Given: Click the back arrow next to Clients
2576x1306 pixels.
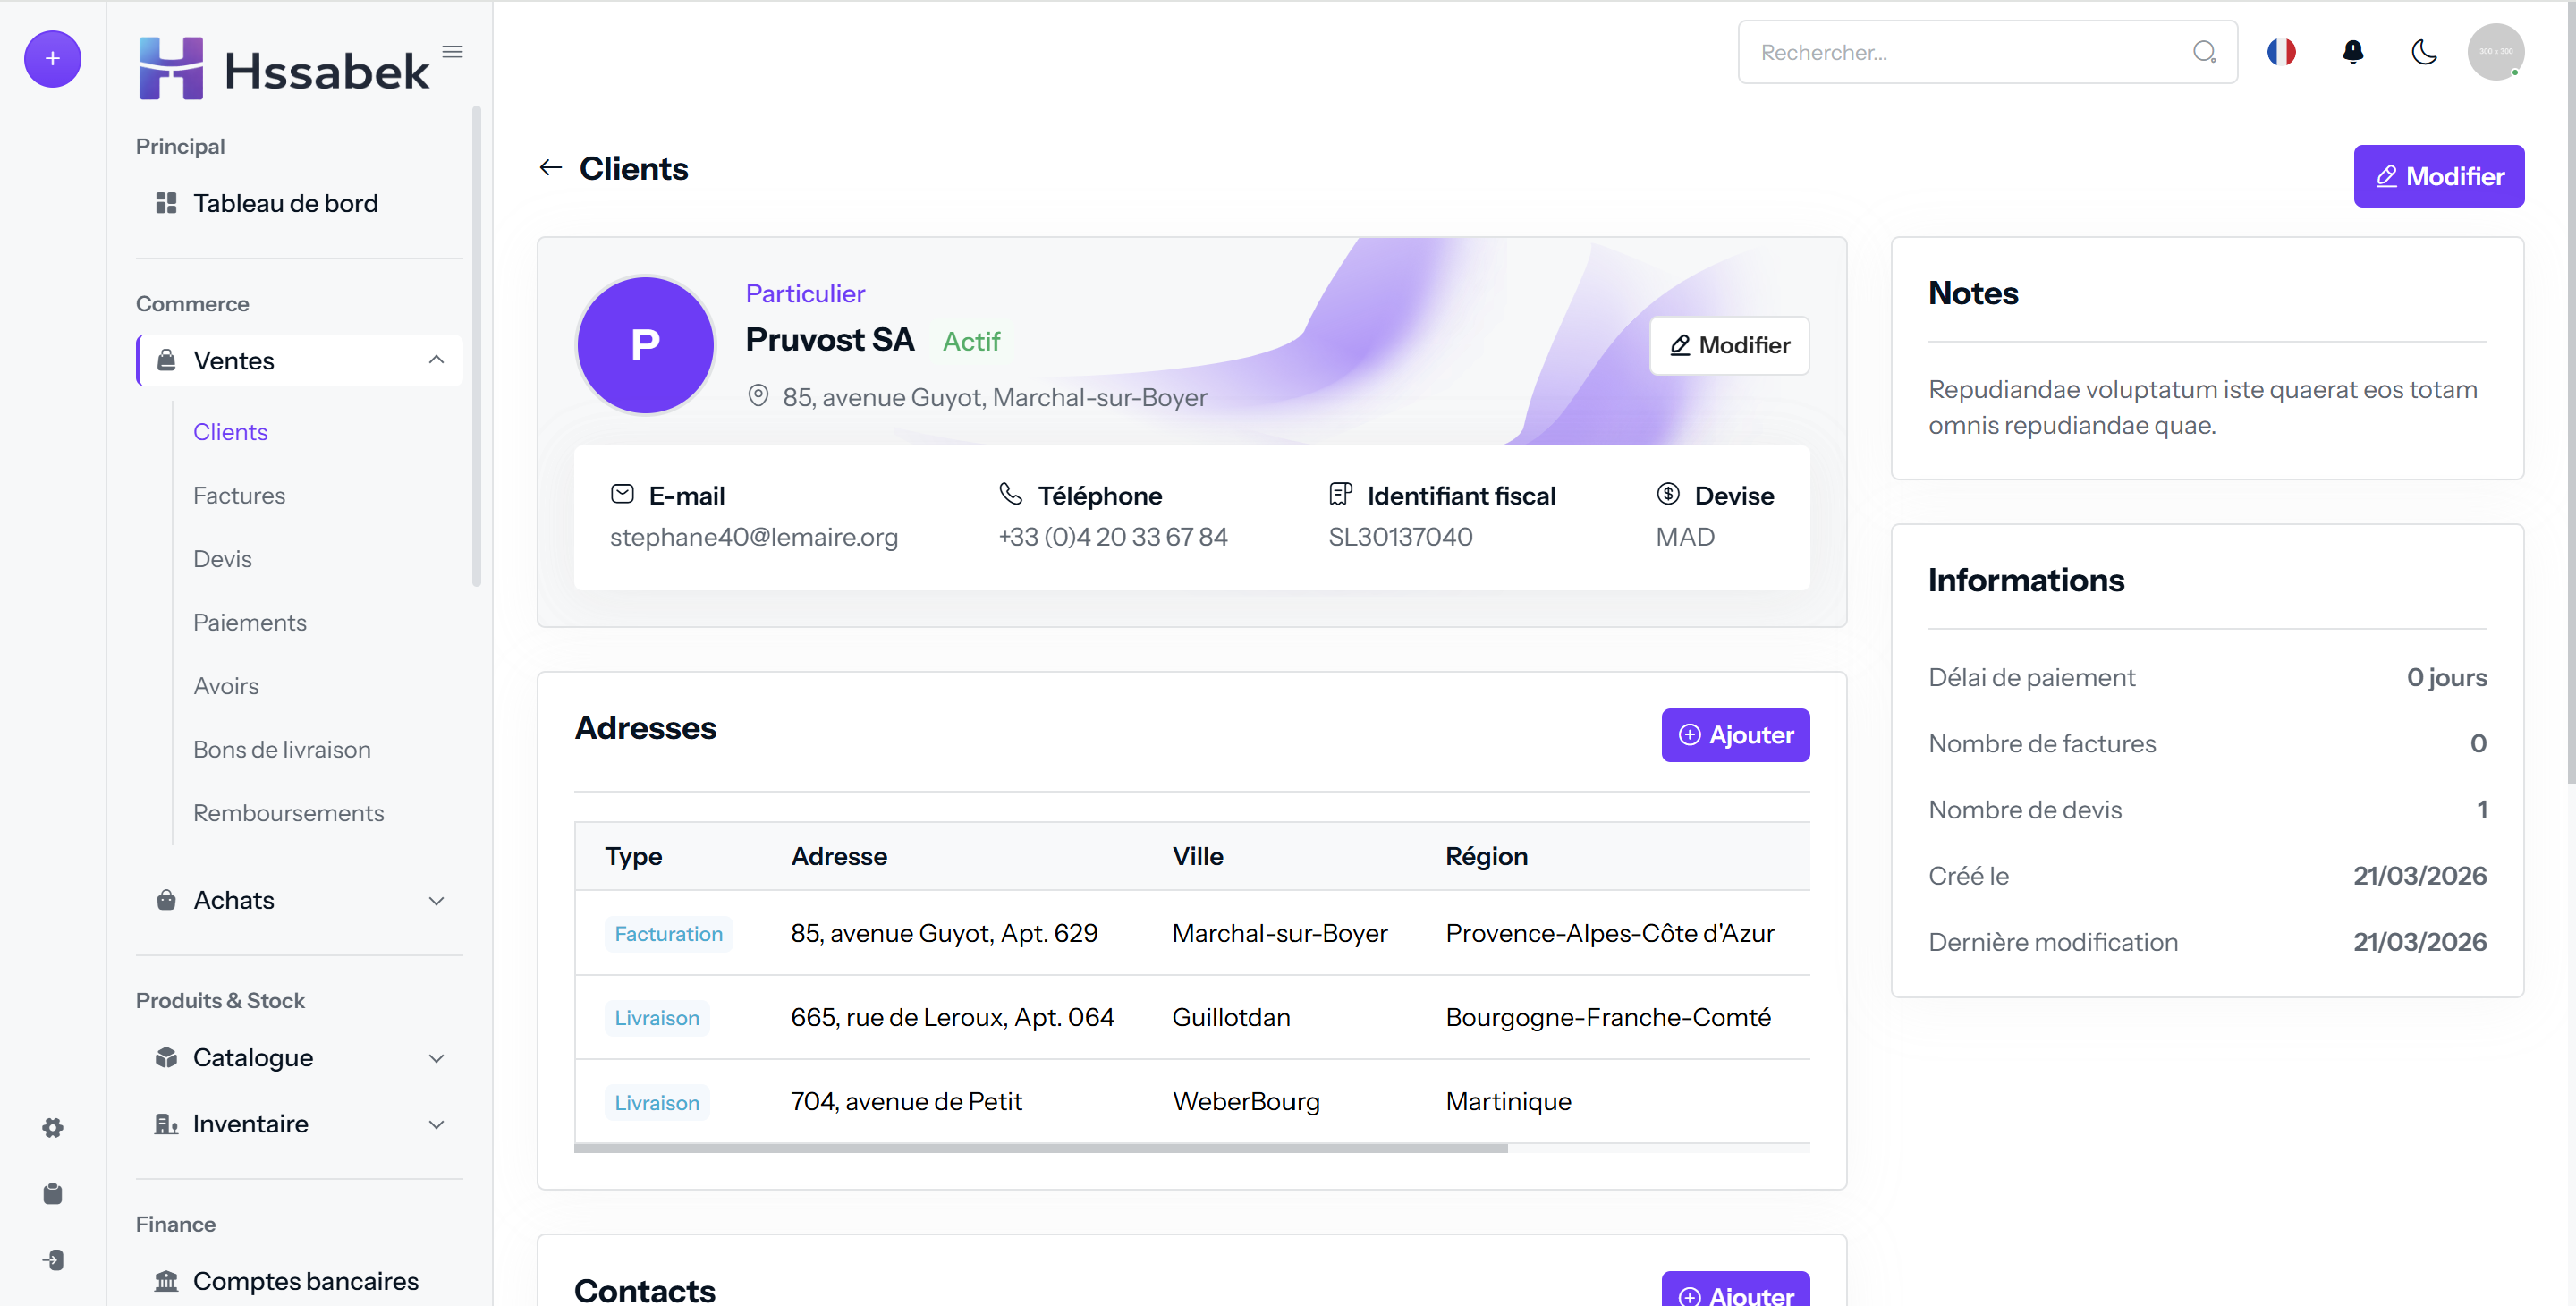Looking at the screenshot, I should pyautogui.click(x=550, y=168).
